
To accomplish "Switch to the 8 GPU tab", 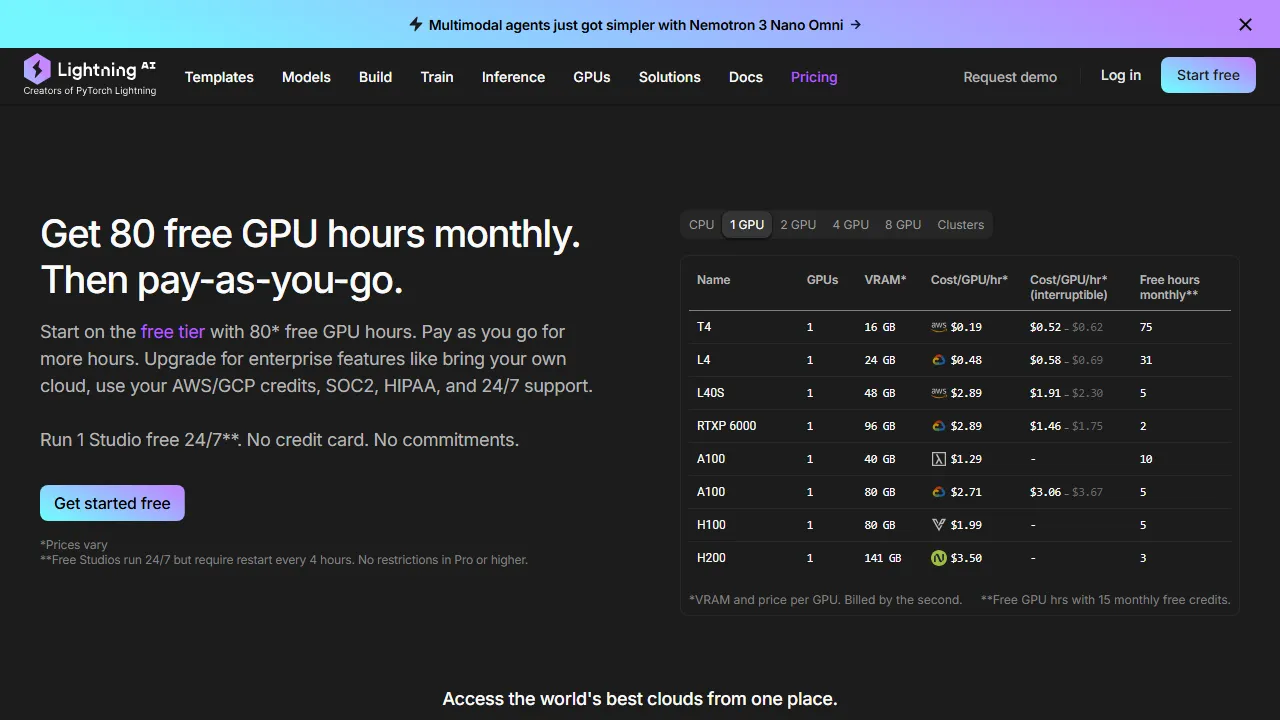I will coord(903,225).
